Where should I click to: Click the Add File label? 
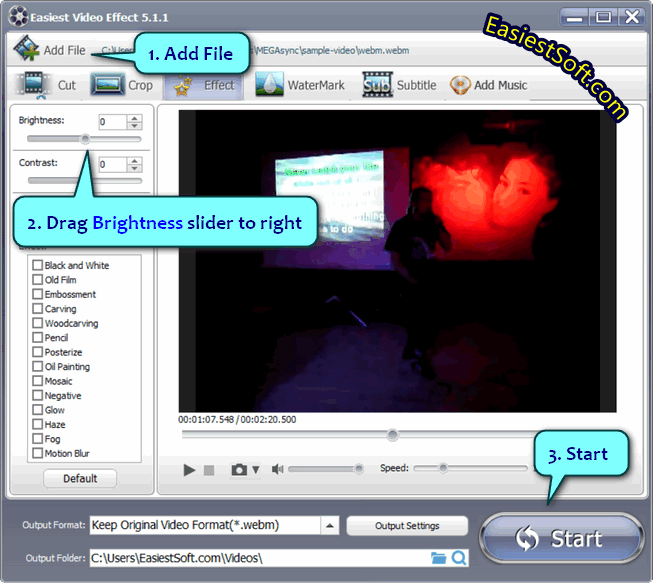[x=65, y=50]
